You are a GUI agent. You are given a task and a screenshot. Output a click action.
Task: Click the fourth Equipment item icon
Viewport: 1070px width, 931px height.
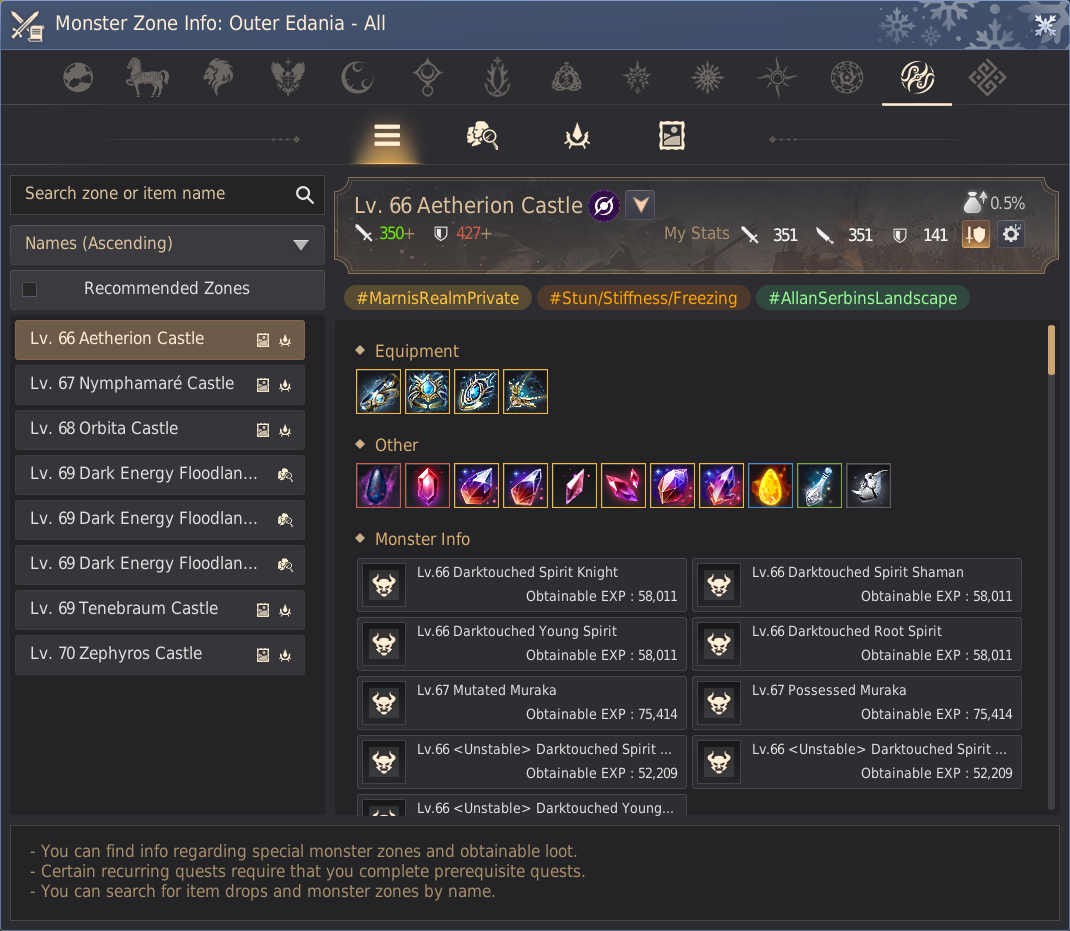pyautogui.click(x=525, y=392)
